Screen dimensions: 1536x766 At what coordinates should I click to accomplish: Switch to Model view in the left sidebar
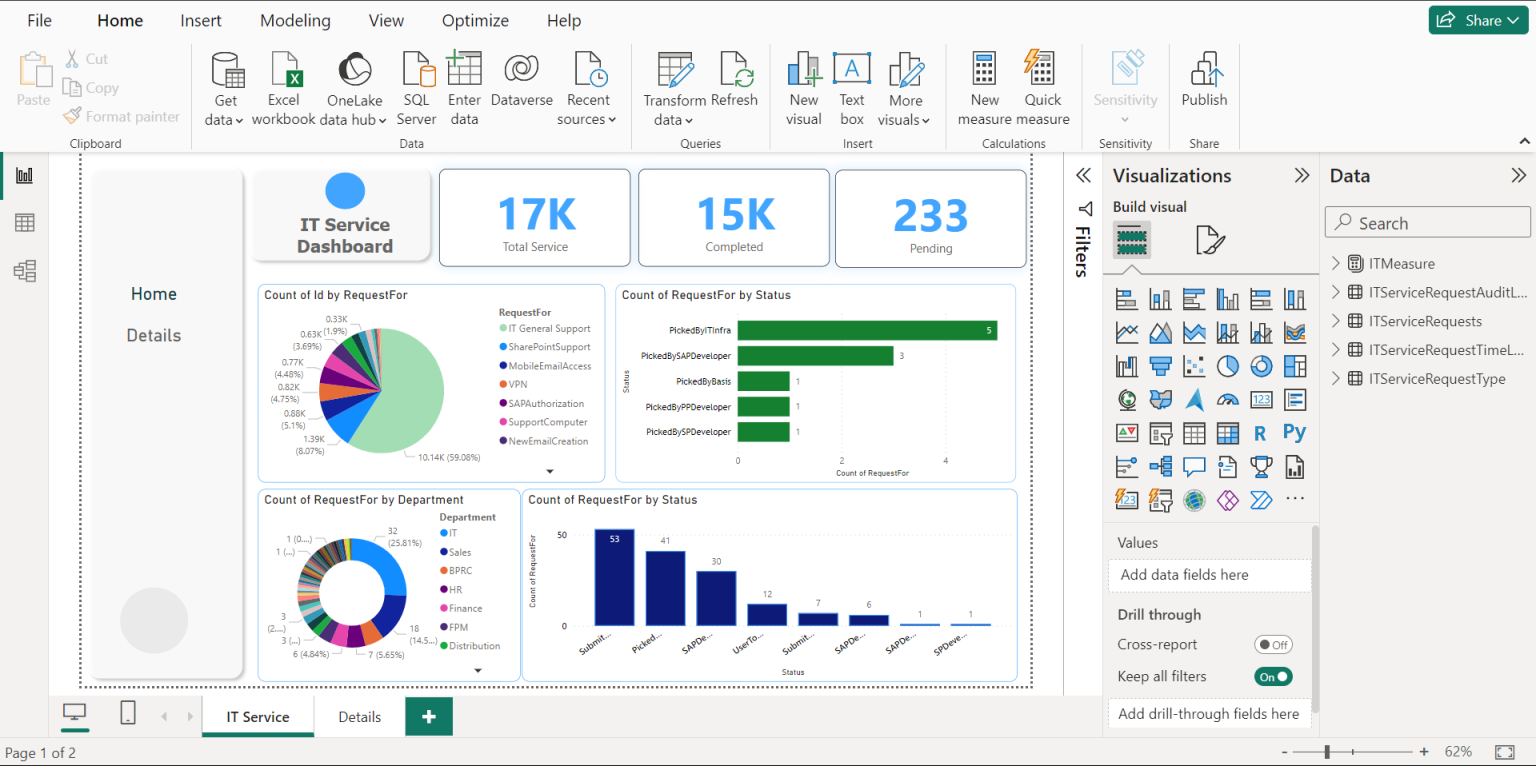click(24, 270)
